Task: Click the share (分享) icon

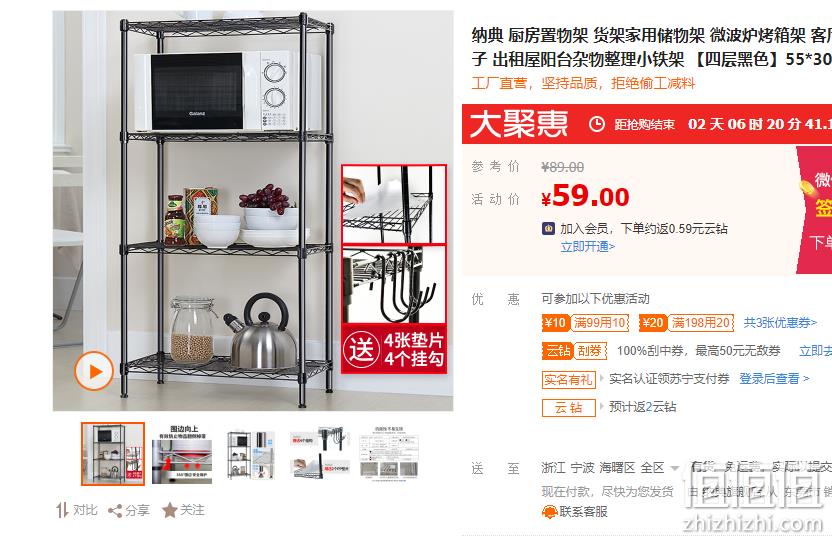Action: point(115,511)
